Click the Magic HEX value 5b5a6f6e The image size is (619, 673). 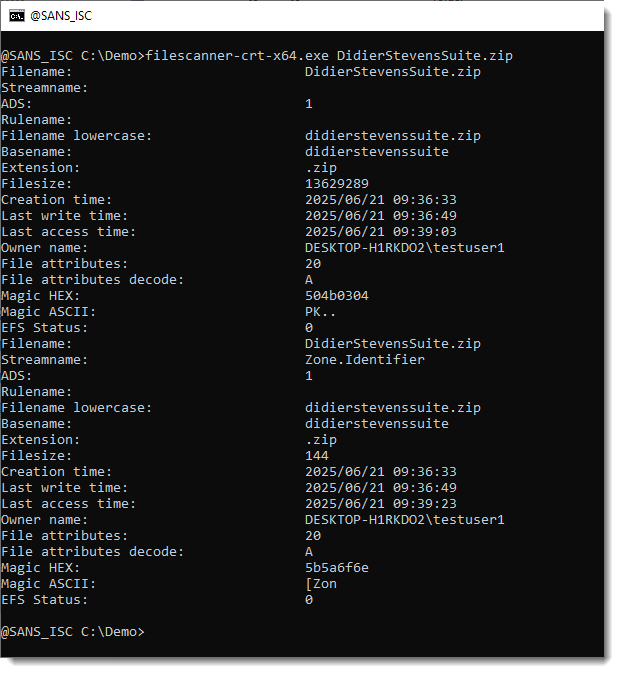337,568
